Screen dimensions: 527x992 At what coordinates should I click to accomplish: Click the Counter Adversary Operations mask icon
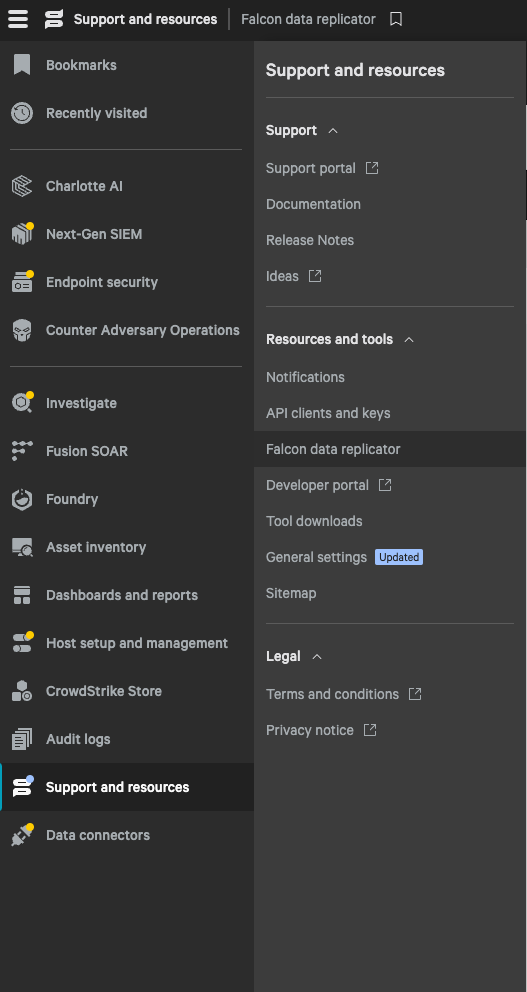22,330
